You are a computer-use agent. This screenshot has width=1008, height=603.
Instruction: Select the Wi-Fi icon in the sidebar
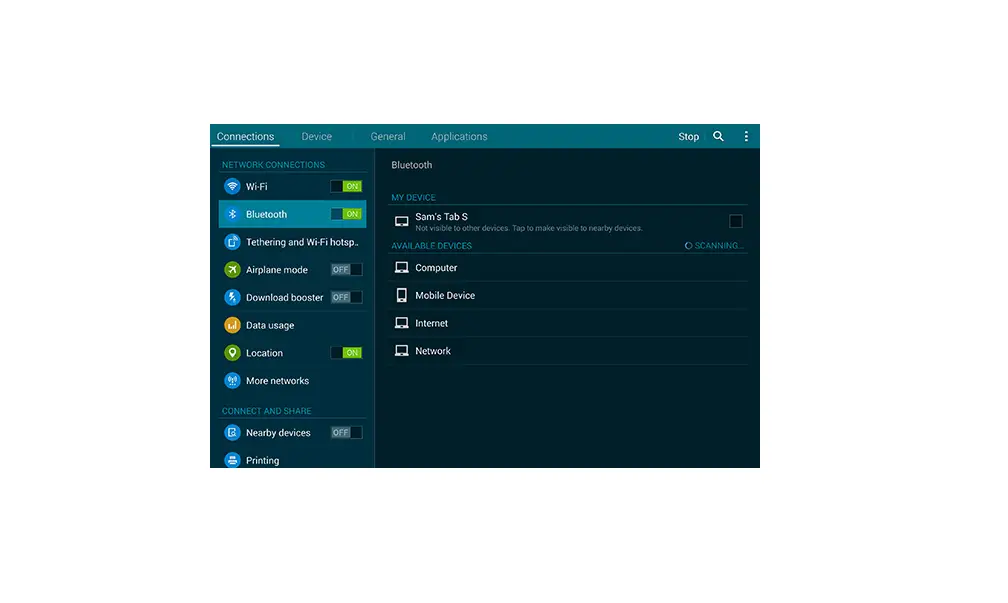pos(232,186)
